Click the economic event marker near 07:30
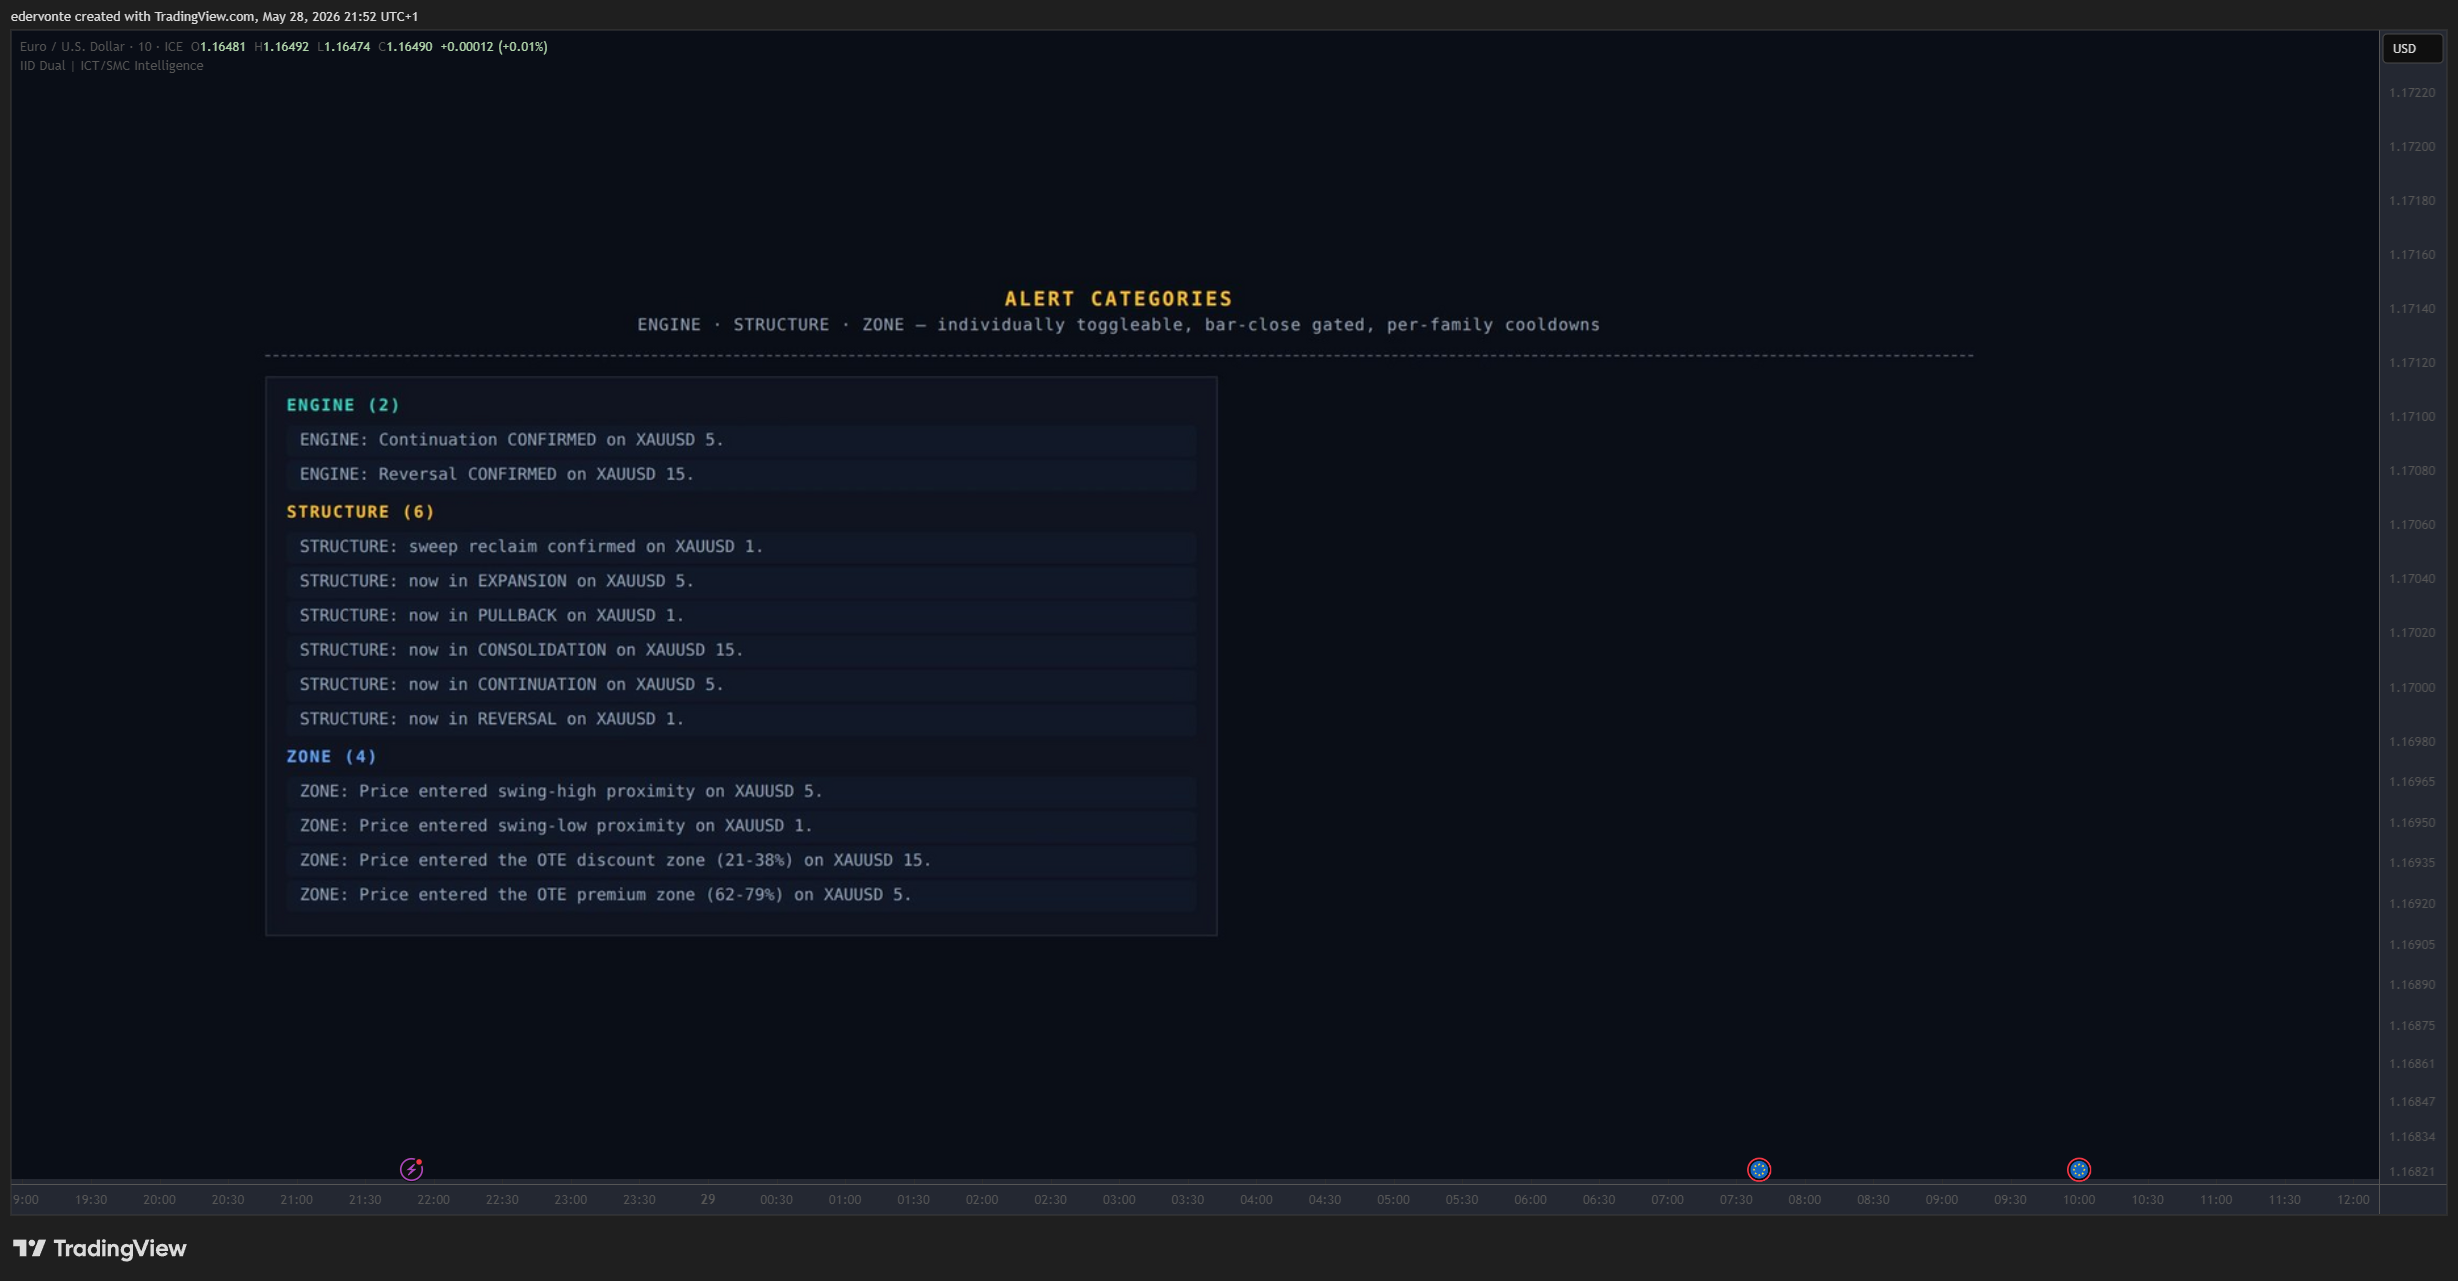The width and height of the screenshot is (2458, 1281). pyautogui.click(x=1759, y=1169)
